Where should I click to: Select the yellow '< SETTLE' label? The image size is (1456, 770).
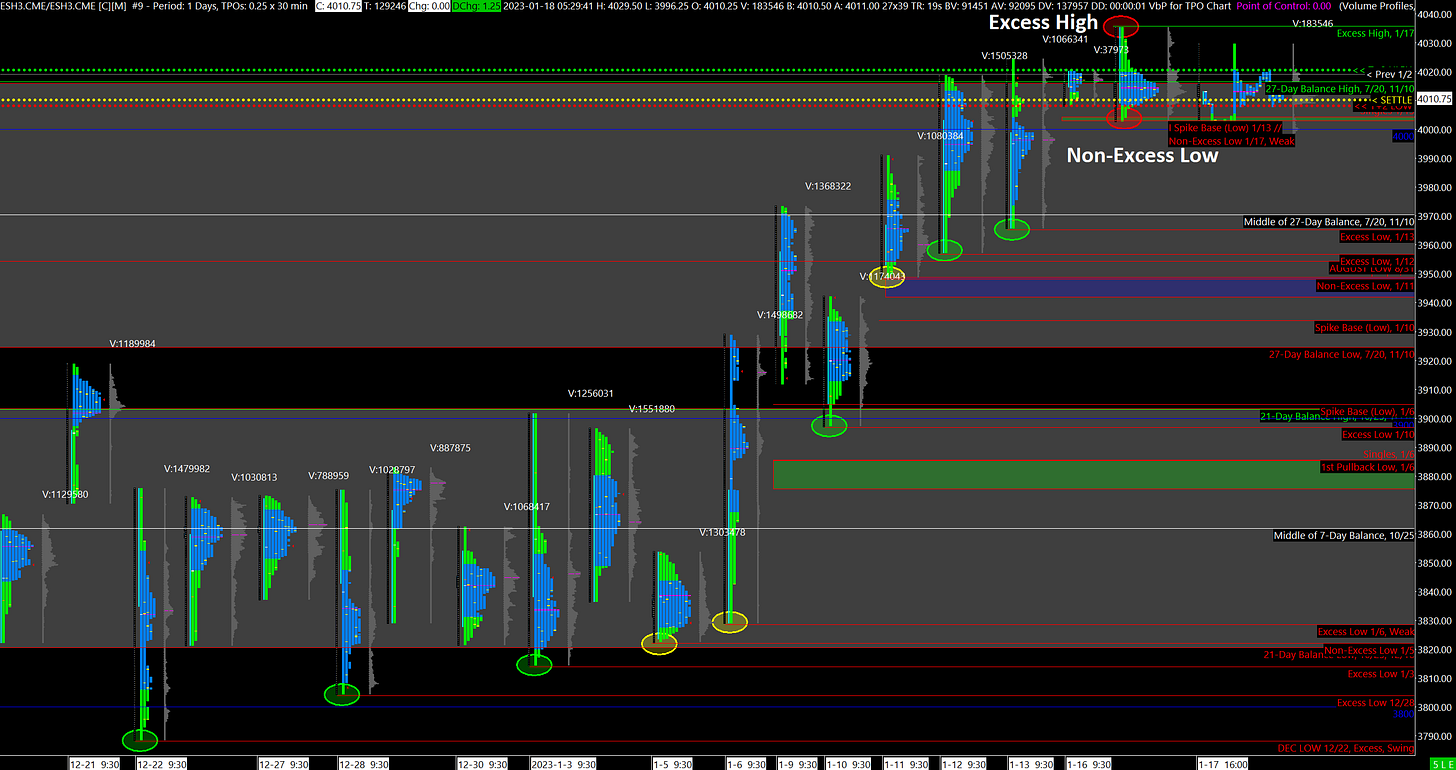tap(1391, 100)
